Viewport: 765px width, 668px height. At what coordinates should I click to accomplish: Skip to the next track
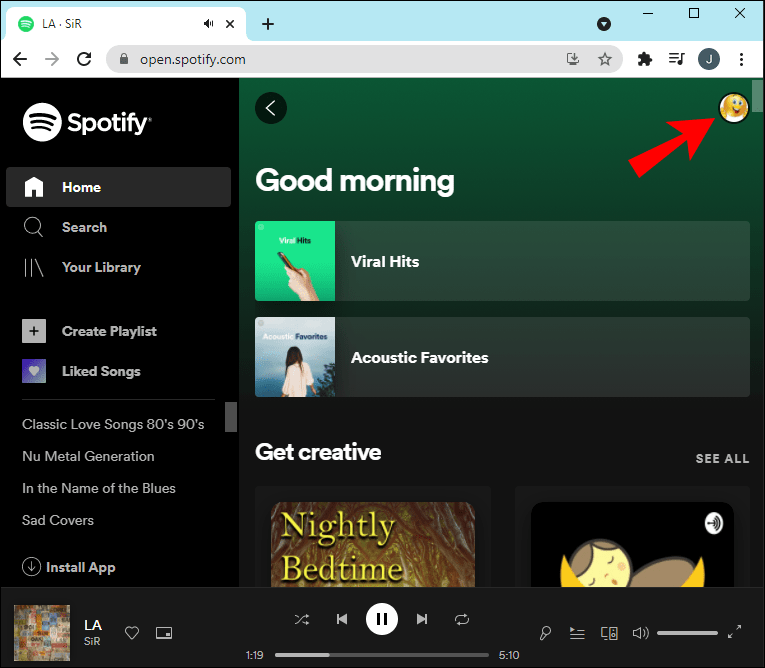(x=422, y=619)
